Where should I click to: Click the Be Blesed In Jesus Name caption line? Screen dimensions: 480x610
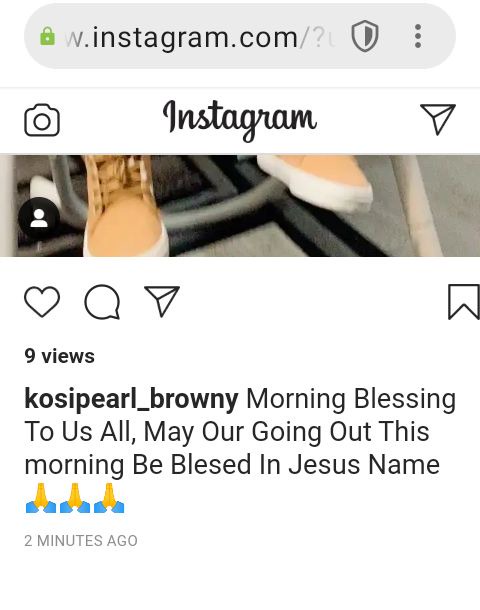pyautogui.click(x=286, y=465)
